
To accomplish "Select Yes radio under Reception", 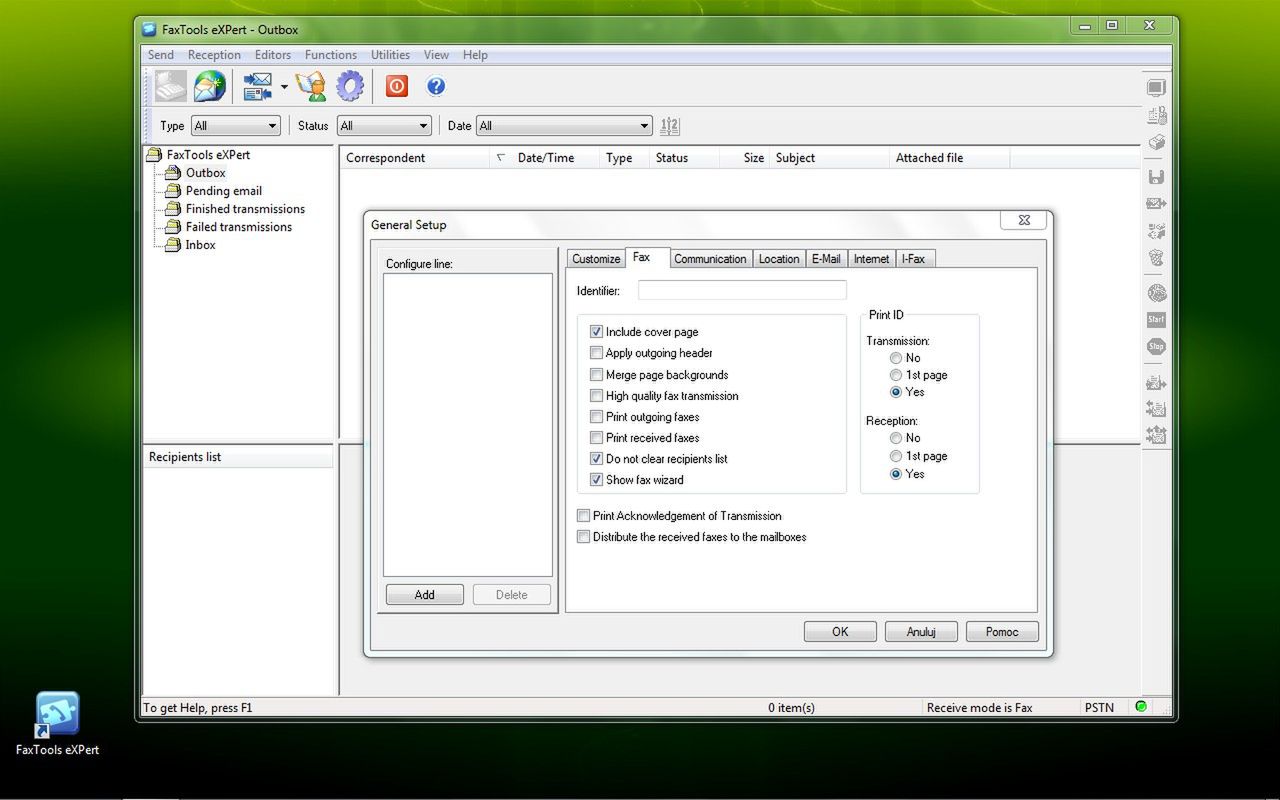I will tap(896, 474).
